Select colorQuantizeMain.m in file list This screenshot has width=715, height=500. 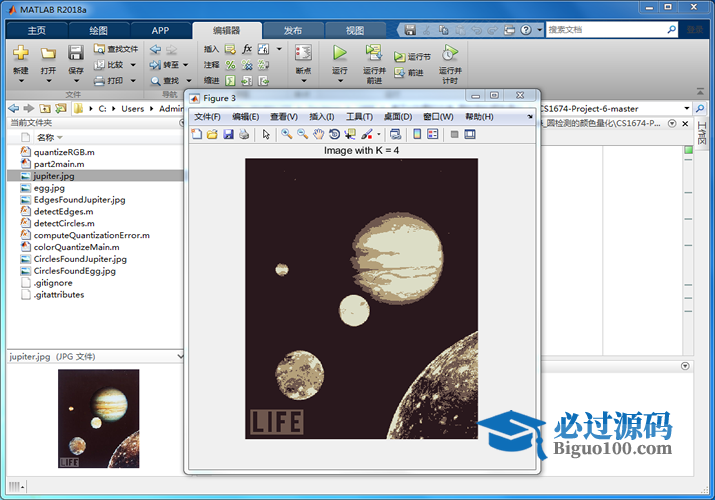pyautogui.click(x=77, y=247)
